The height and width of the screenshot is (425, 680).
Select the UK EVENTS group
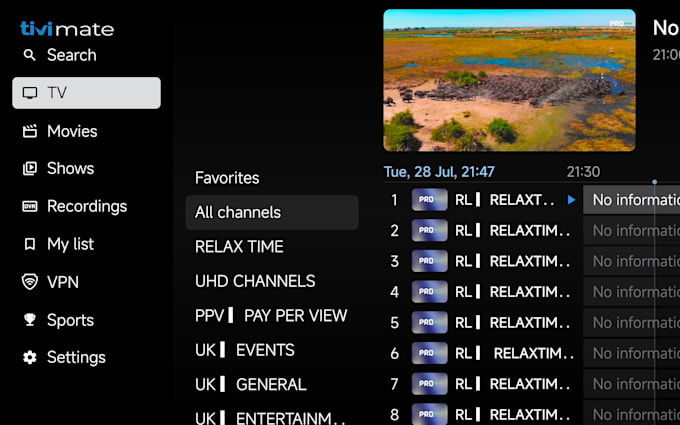(245, 350)
